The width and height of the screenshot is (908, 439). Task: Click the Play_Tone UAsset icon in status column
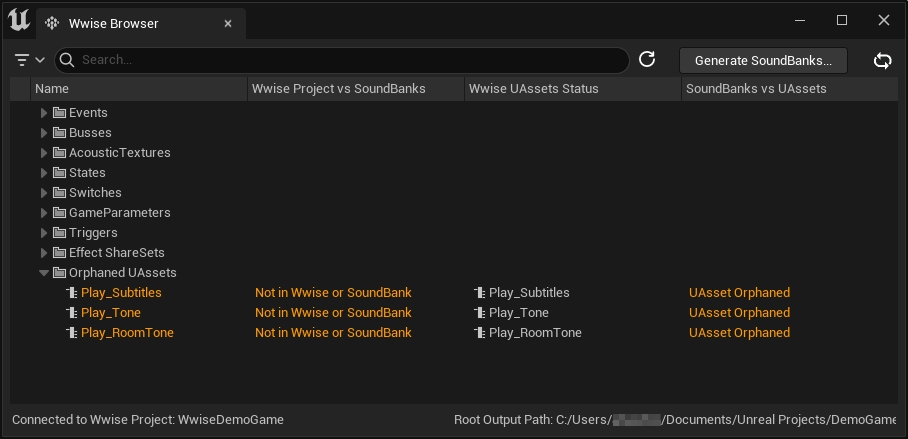click(x=480, y=313)
